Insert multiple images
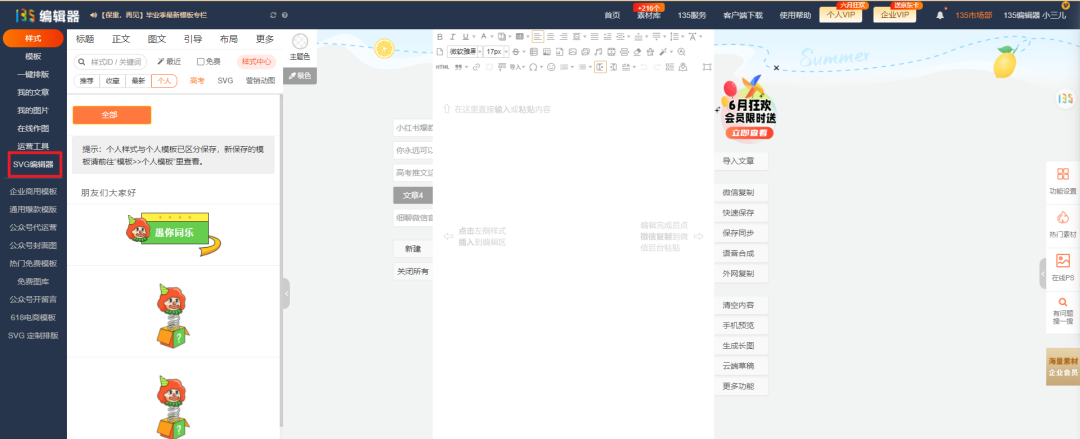1080x439 pixels. pos(585,52)
